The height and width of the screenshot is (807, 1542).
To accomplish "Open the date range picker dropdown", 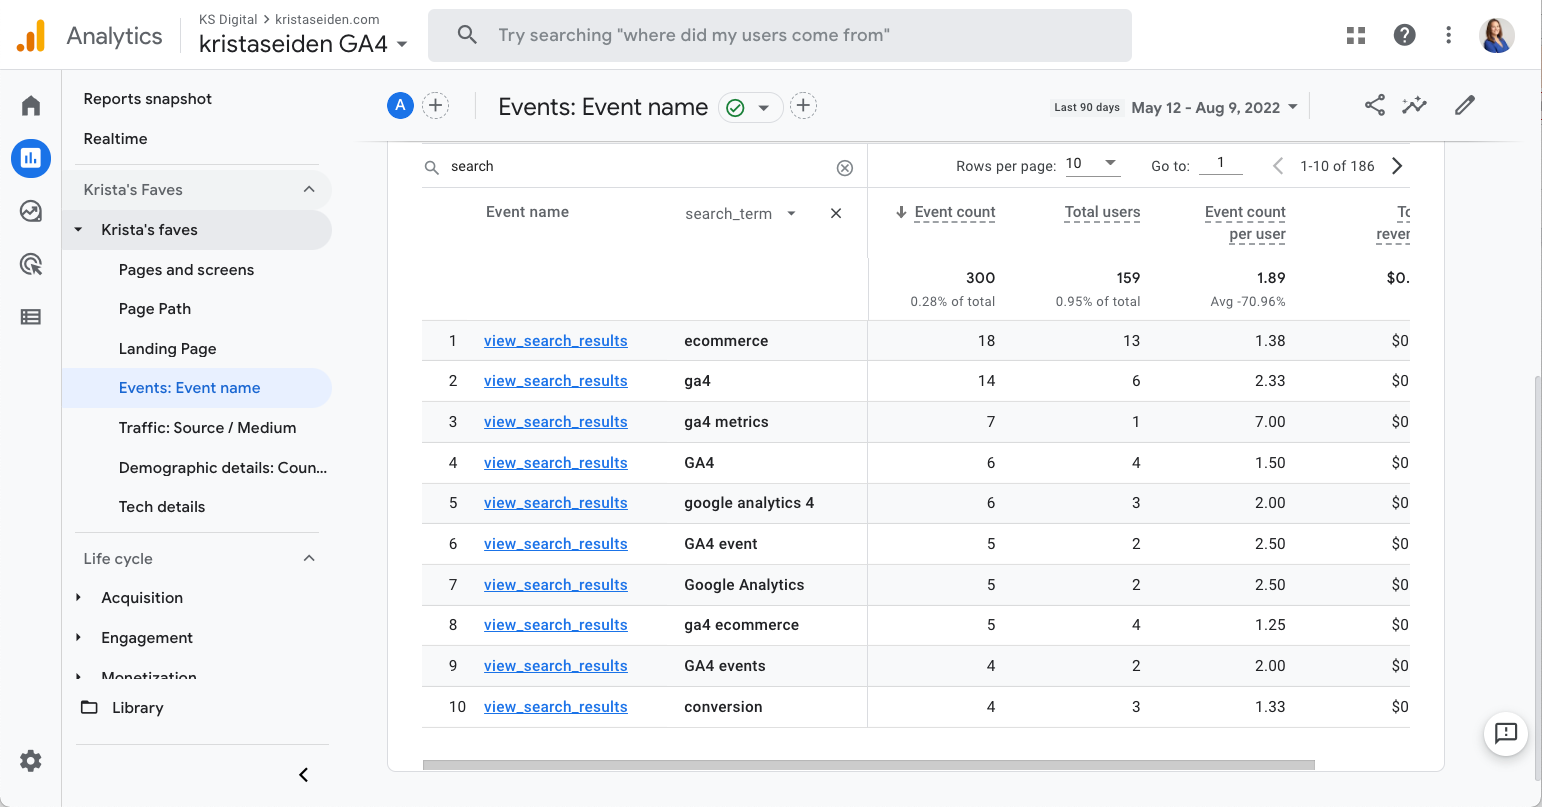I will pos(1214,108).
